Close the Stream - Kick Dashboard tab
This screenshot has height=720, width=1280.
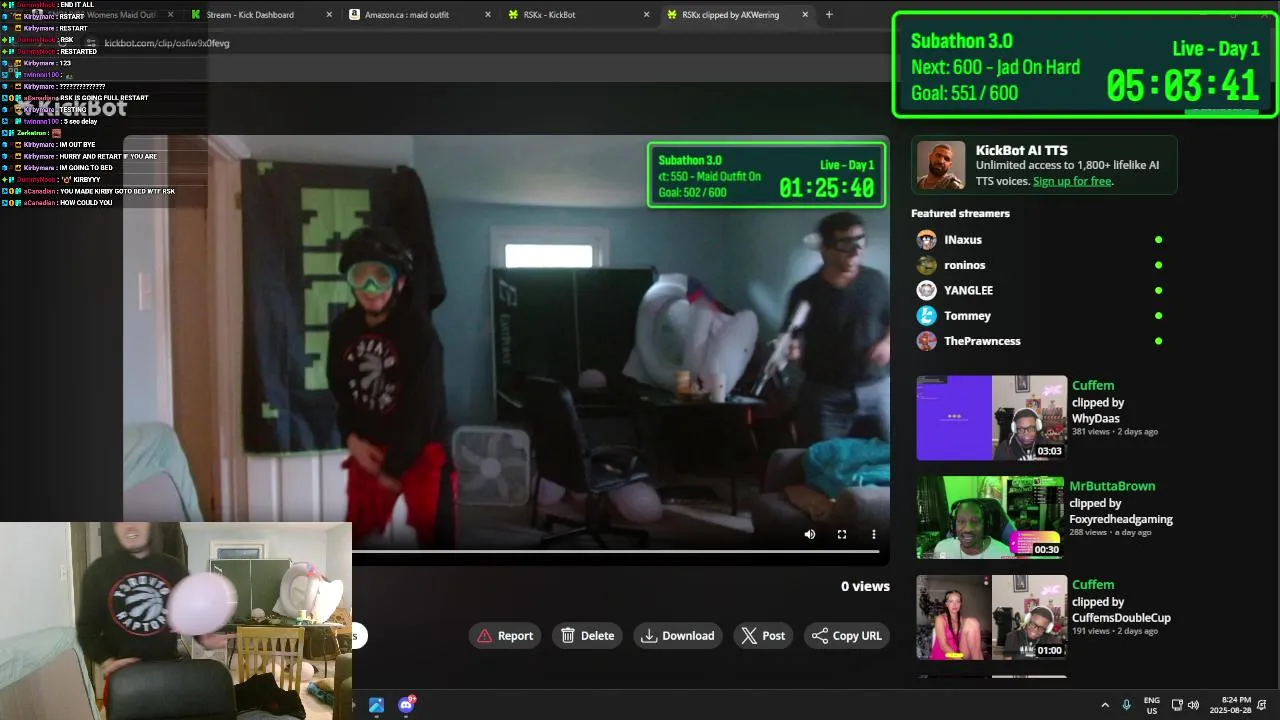[x=329, y=15]
